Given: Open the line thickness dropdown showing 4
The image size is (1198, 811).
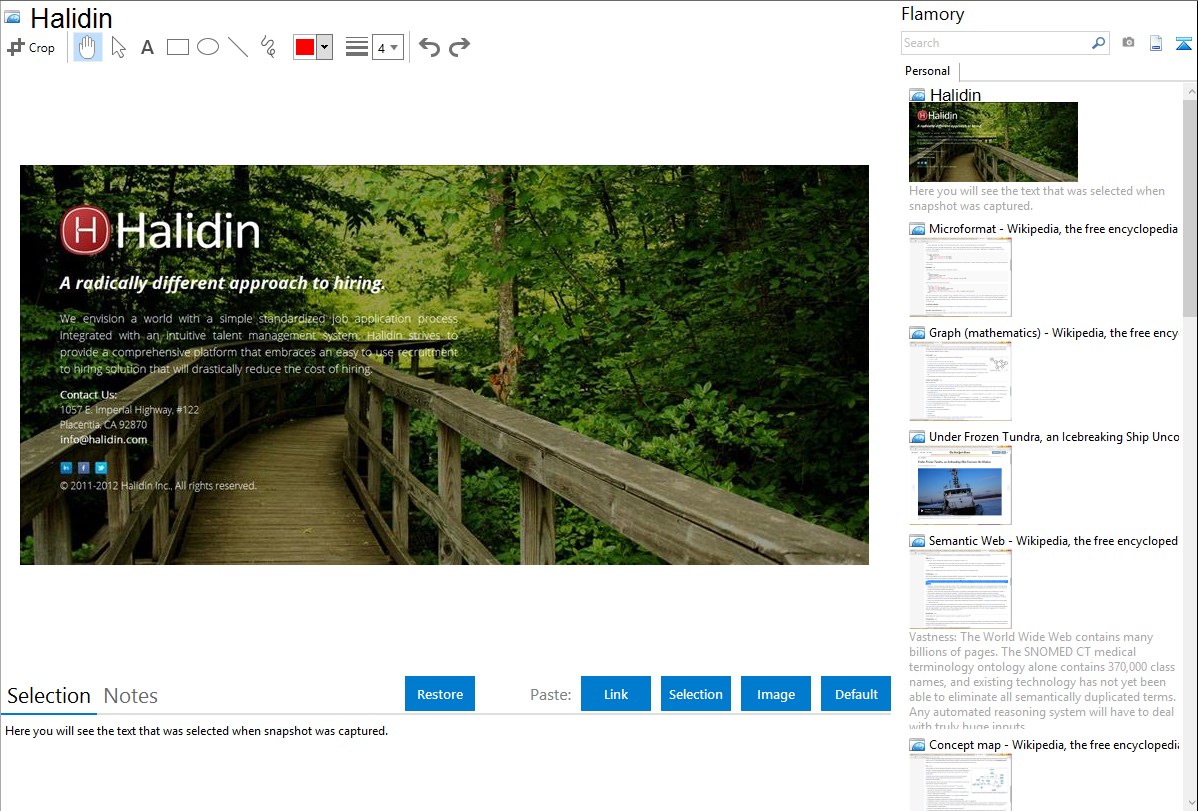Looking at the screenshot, I should click(387, 47).
